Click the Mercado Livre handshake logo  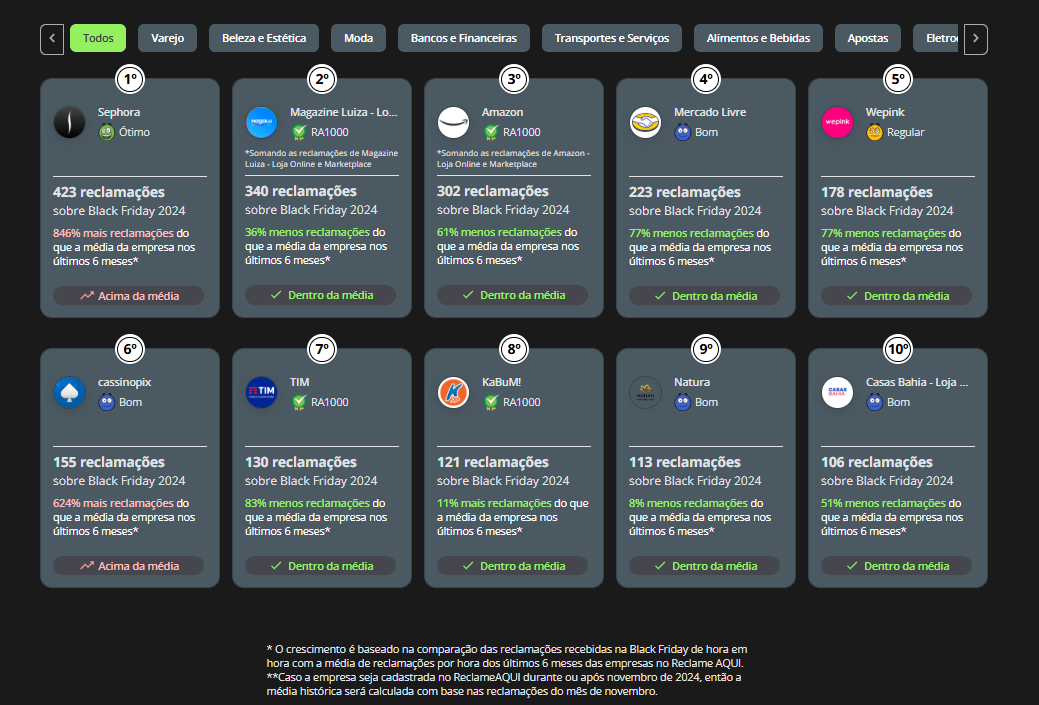[x=645, y=122]
